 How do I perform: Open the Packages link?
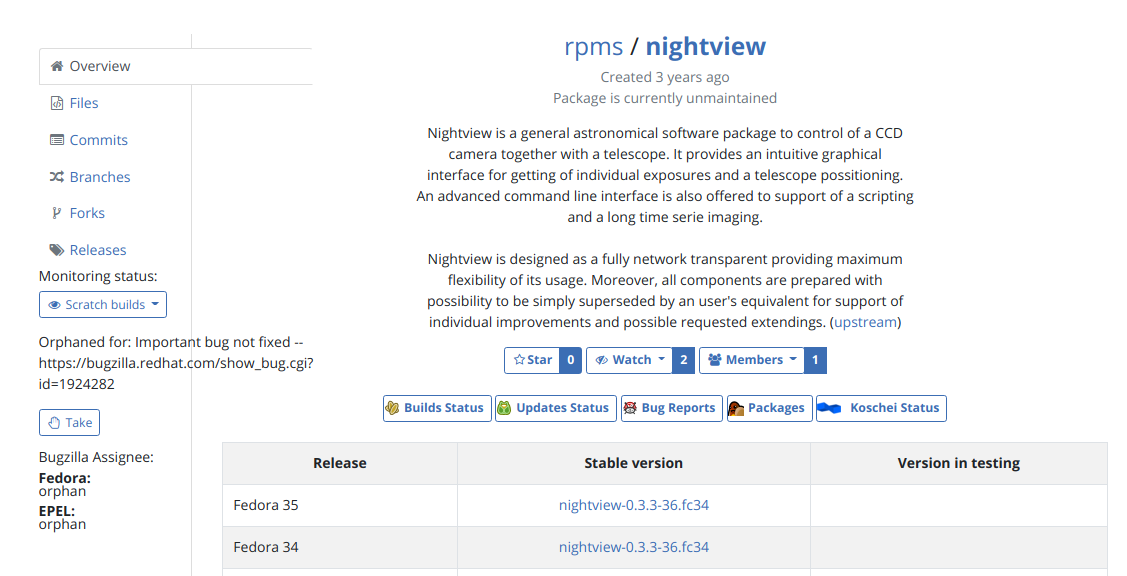[x=770, y=408]
